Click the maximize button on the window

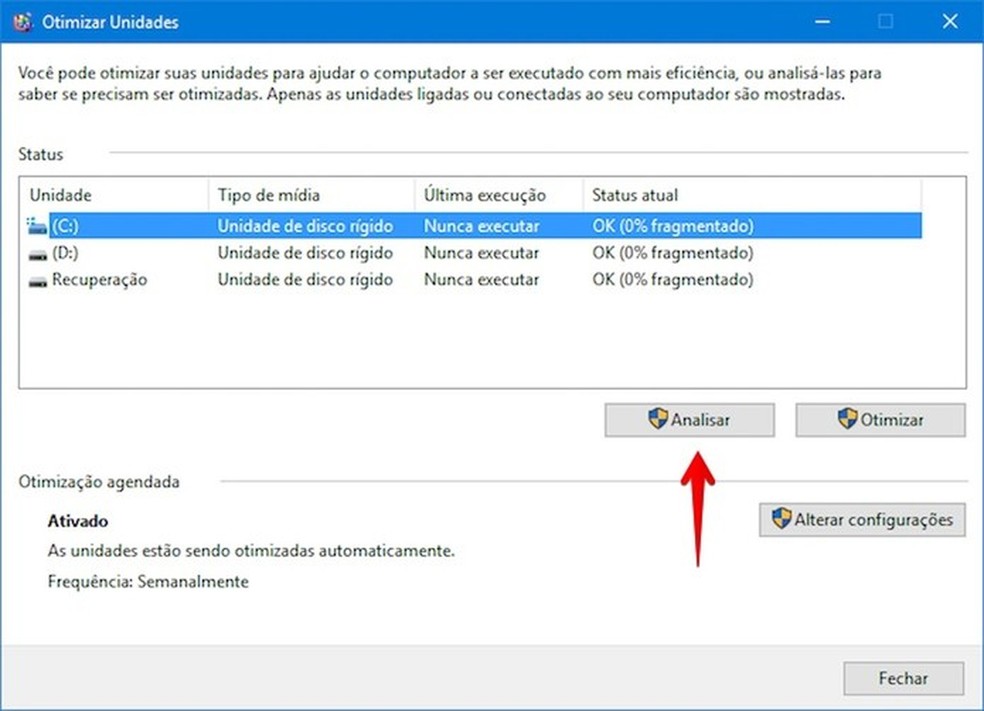coord(886,21)
